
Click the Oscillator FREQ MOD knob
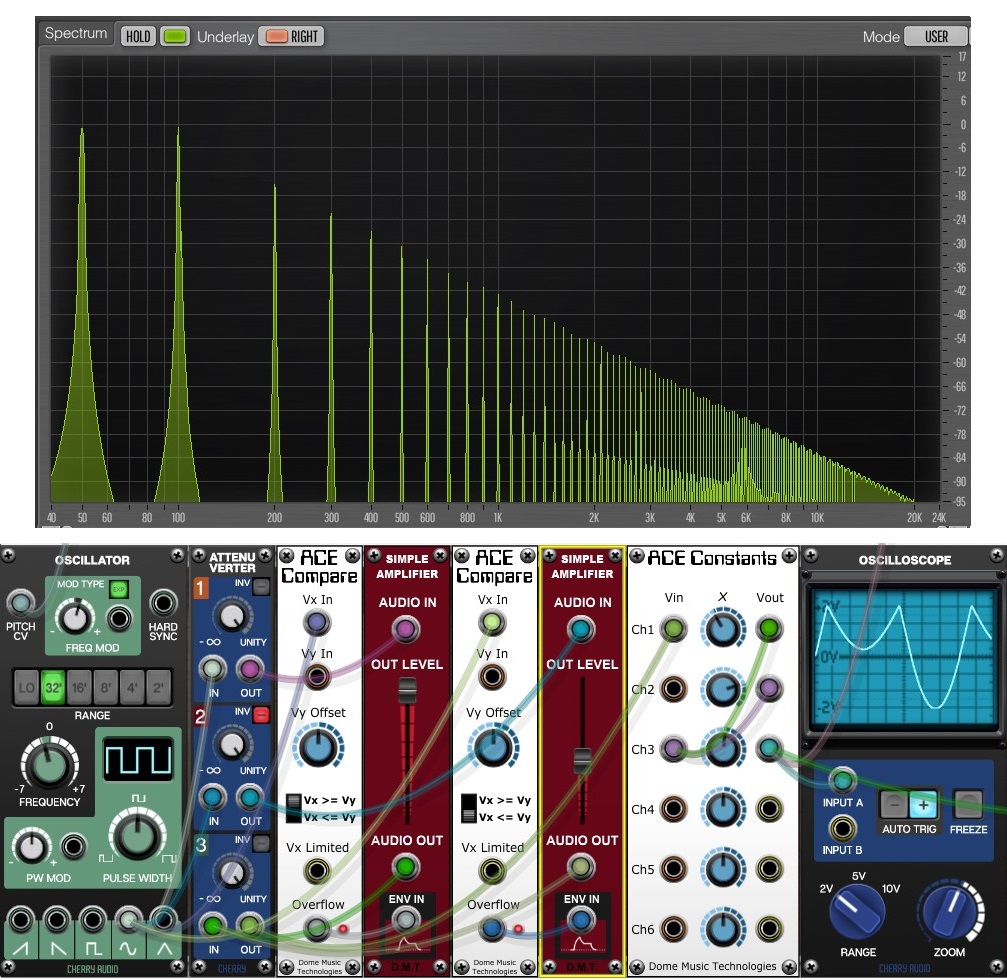click(75, 618)
